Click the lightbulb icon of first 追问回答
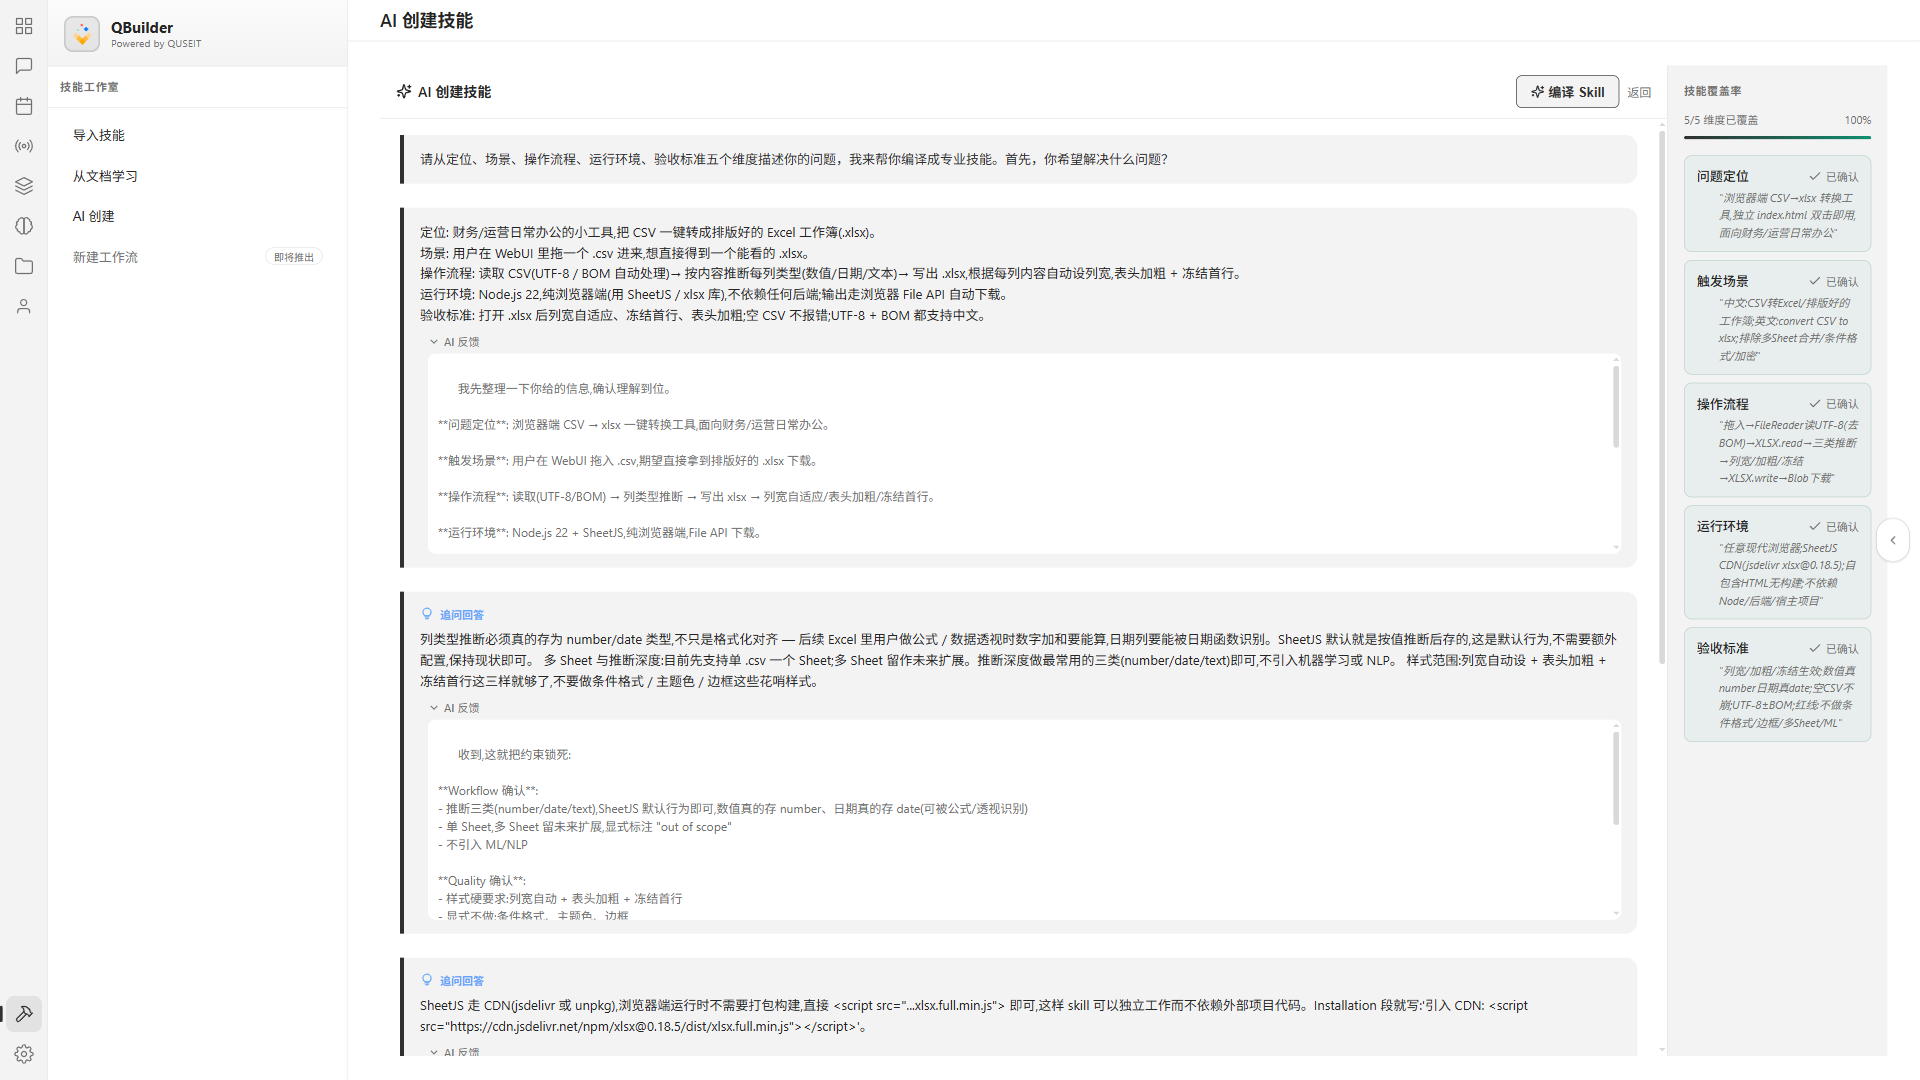Viewport: 1920px width, 1080px height. (x=427, y=614)
